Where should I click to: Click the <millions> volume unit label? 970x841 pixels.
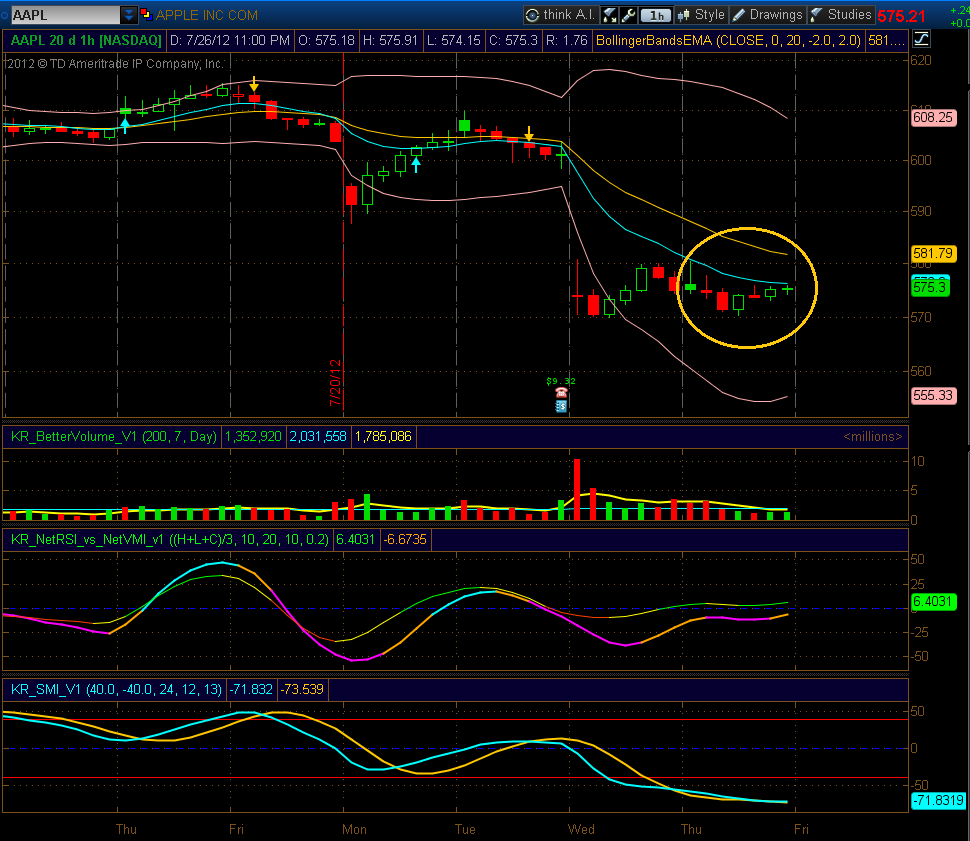click(872, 437)
